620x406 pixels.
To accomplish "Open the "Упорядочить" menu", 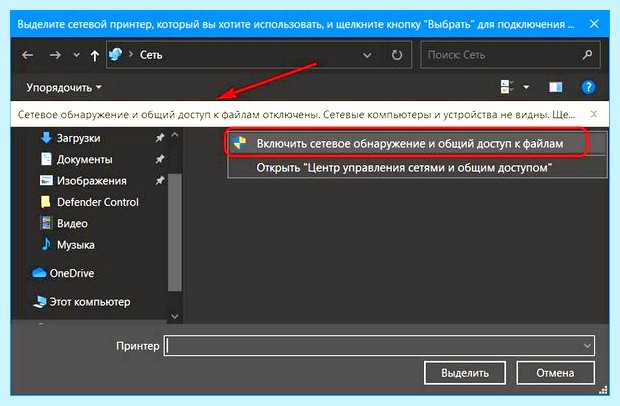I will [64, 87].
